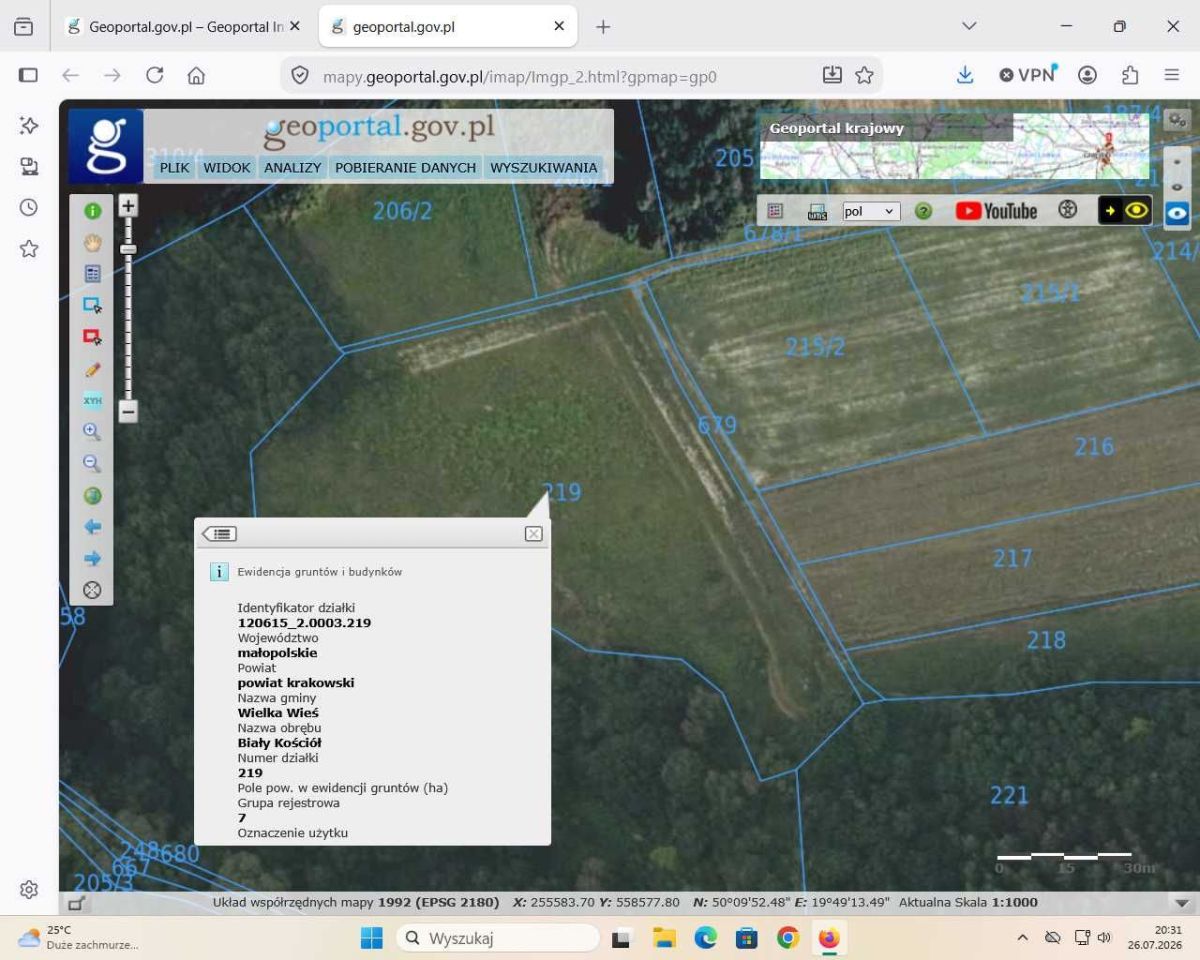Open the ANALIZY menu

point(292,168)
